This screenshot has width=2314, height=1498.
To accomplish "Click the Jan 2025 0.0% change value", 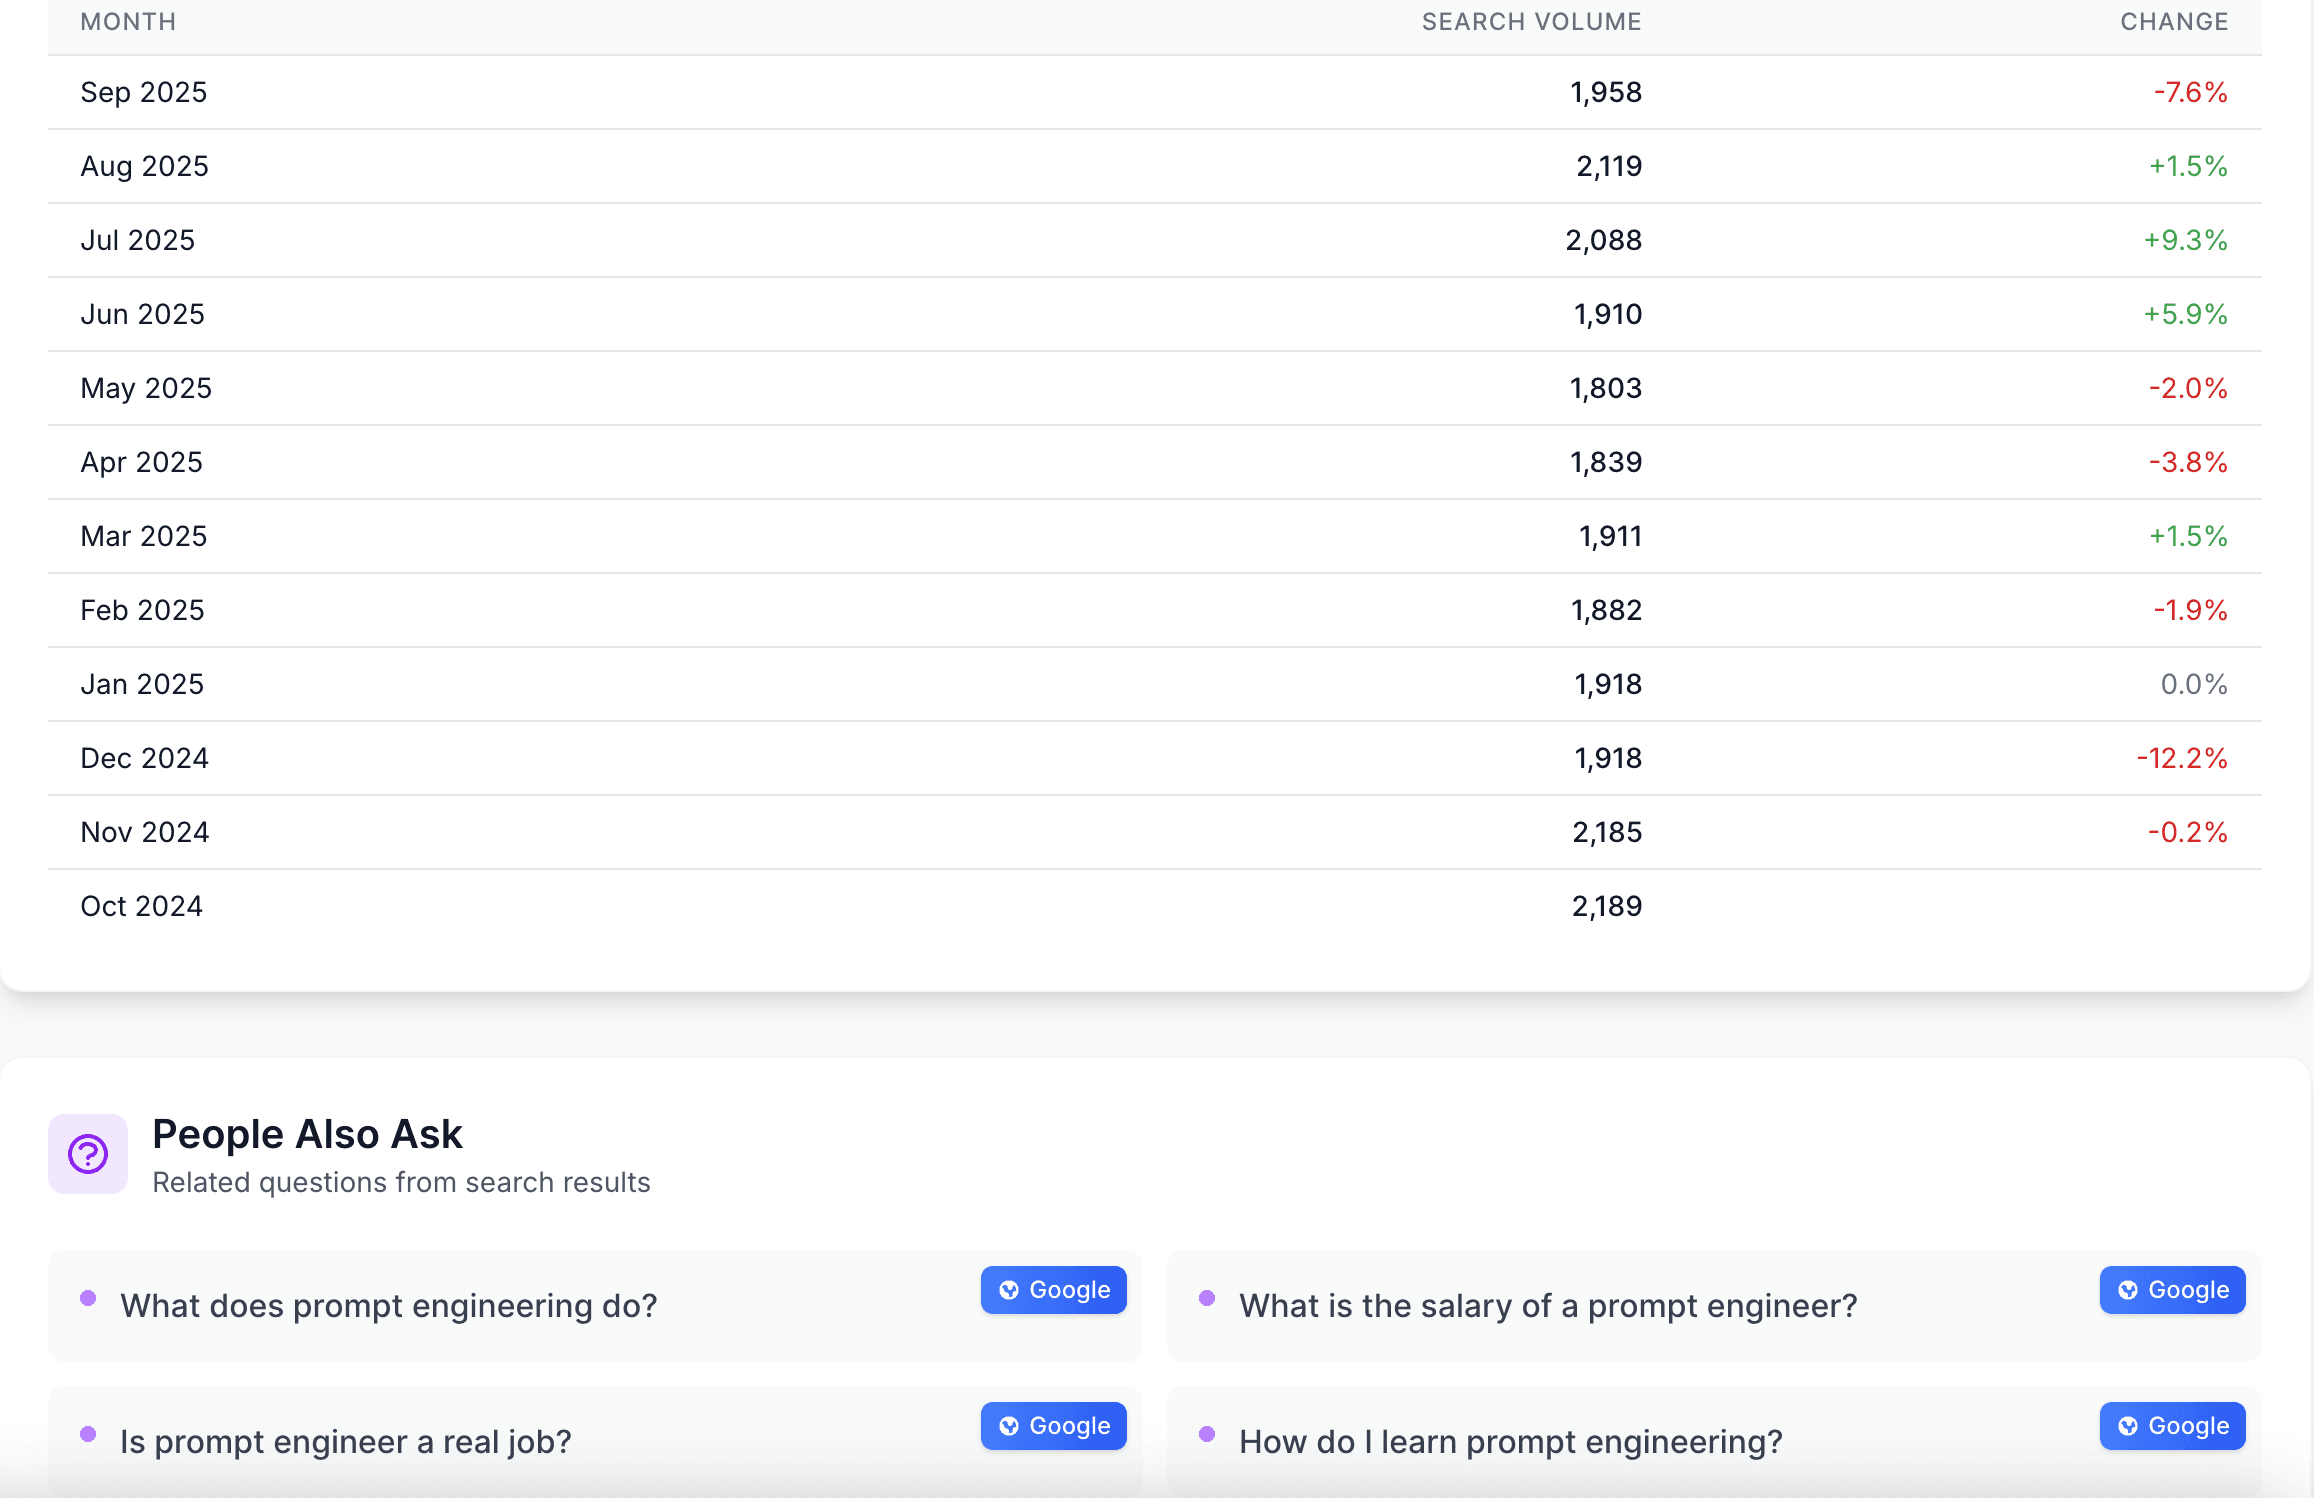I will coord(2193,684).
